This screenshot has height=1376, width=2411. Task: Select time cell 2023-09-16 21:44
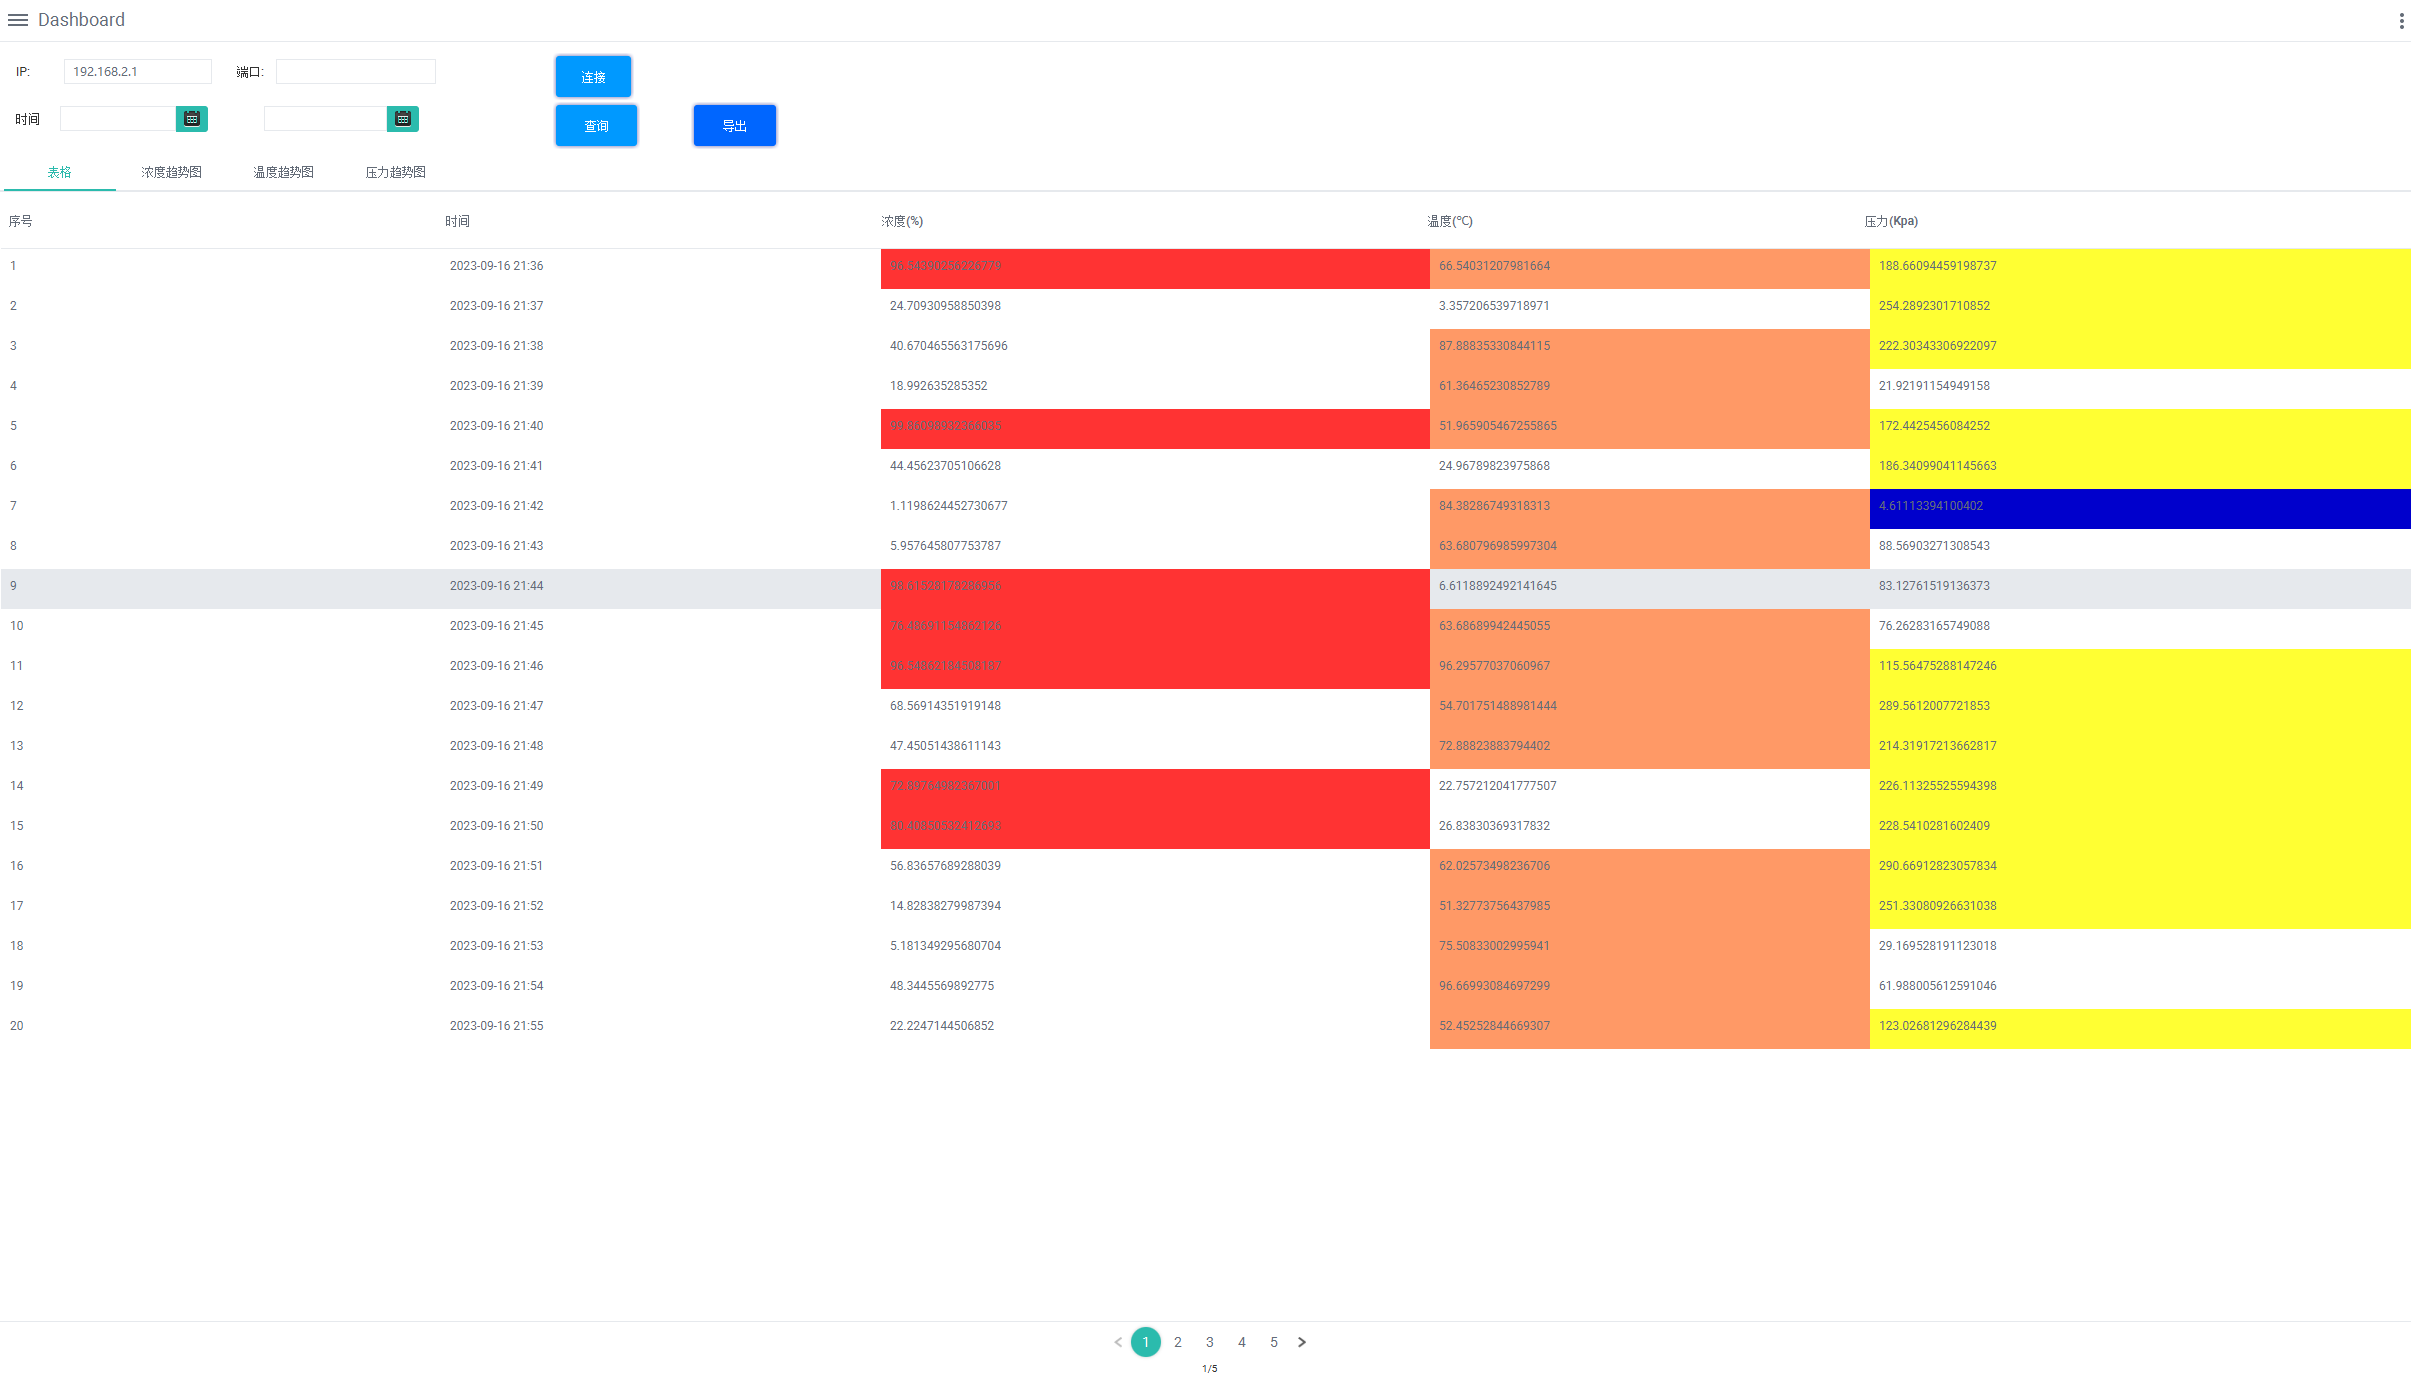pyautogui.click(x=497, y=586)
